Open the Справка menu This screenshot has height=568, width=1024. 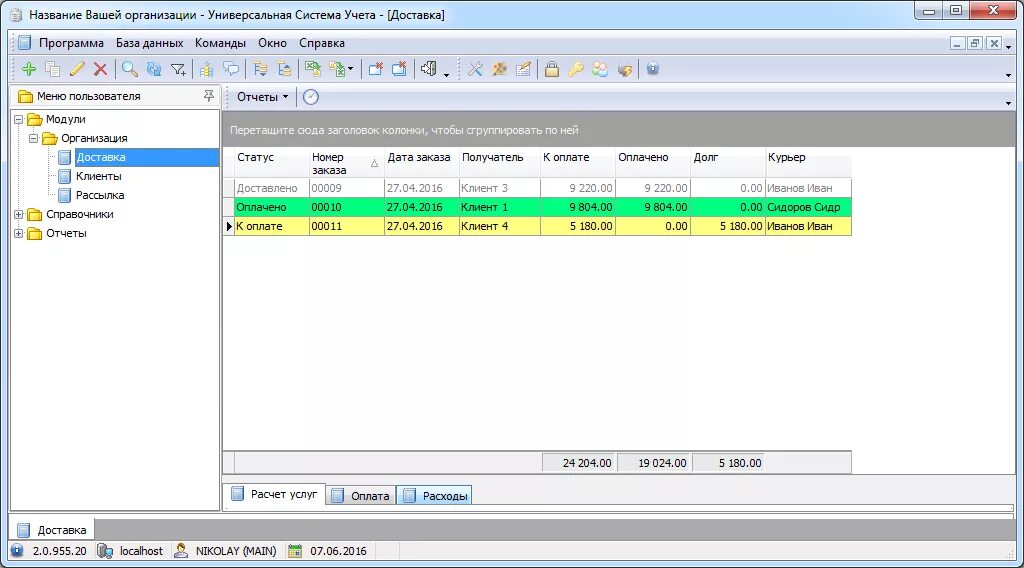(322, 43)
